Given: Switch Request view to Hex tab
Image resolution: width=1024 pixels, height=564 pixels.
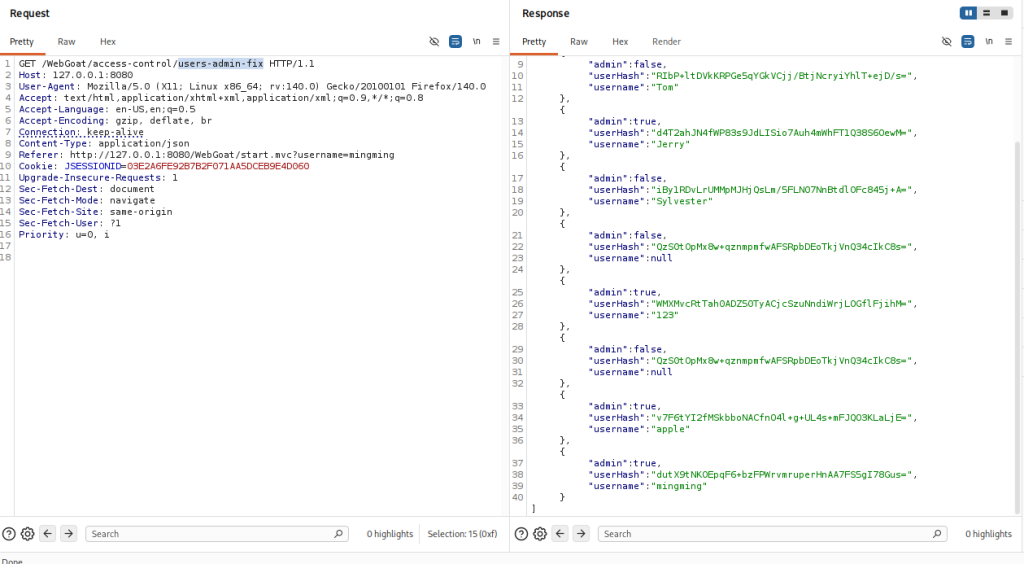Looking at the screenshot, I should click(108, 42).
